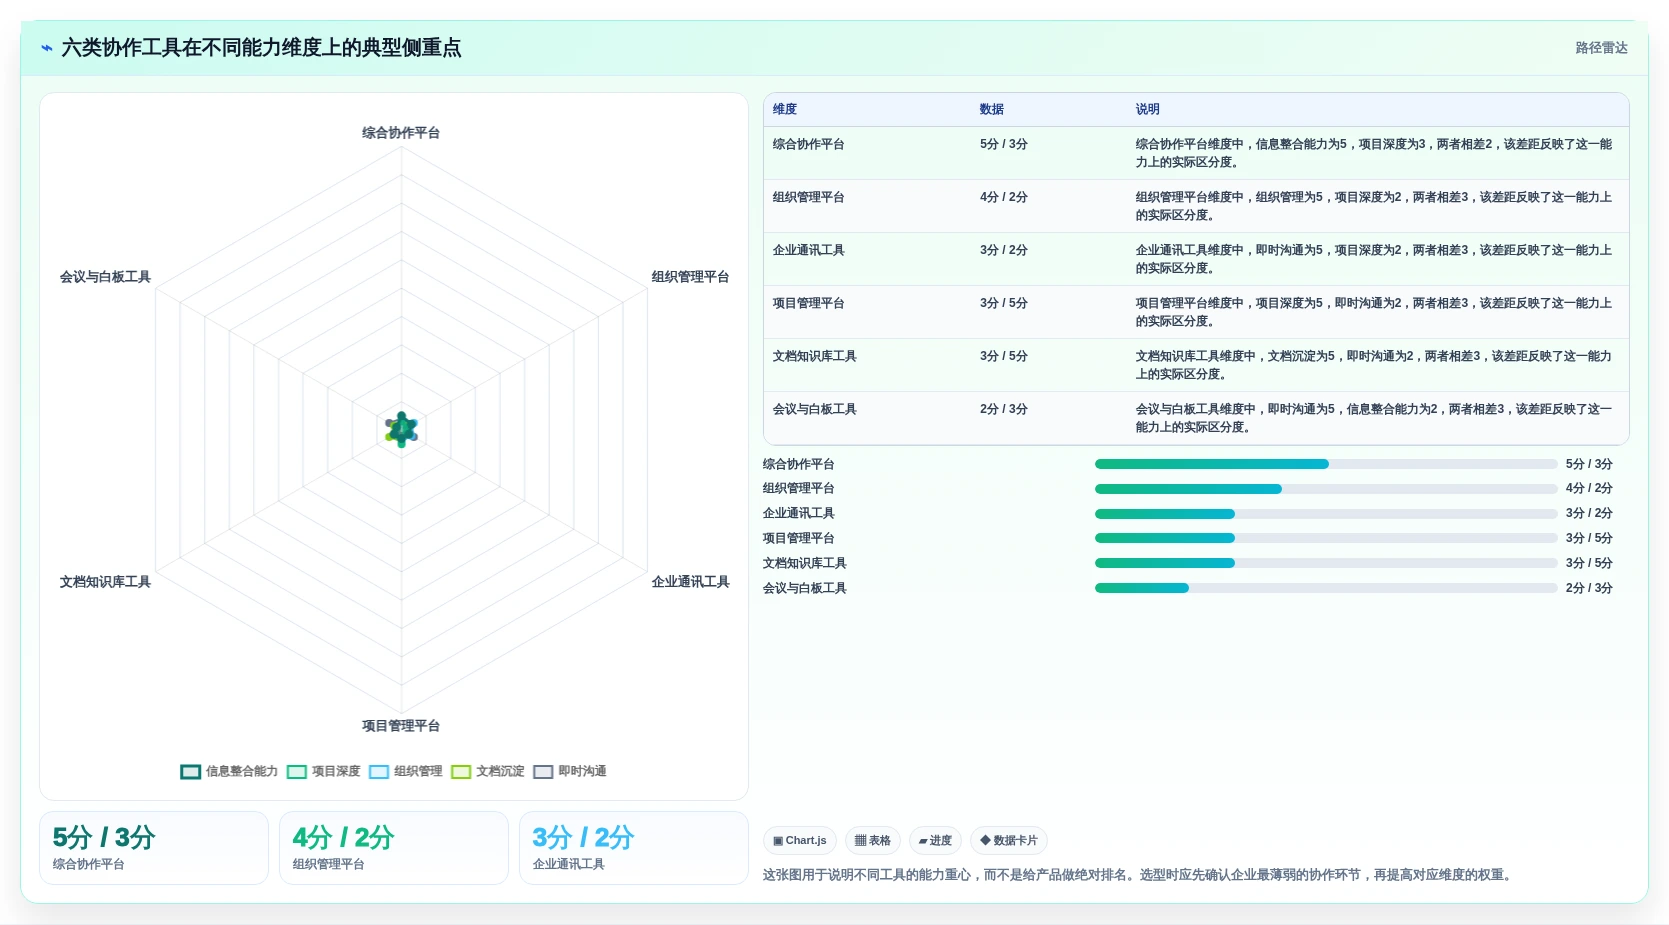This screenshot has height=925, width=1669.
Task: Open the 3分 / 2分 企业通讯工具 data card
Action: coord(634,848)
